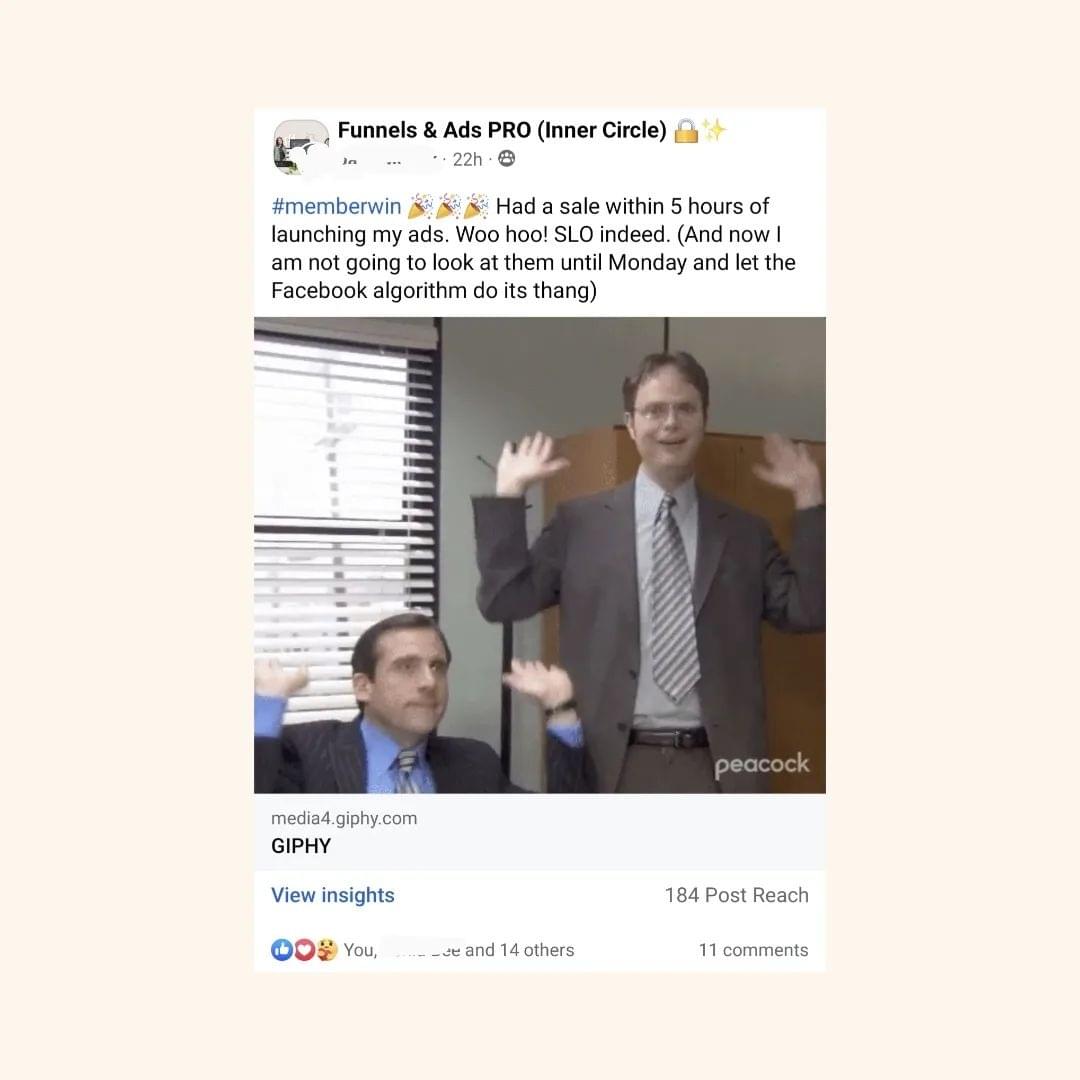View the 11 comments
Screen dimensions: 1080x1080
(x=754, y=950)
